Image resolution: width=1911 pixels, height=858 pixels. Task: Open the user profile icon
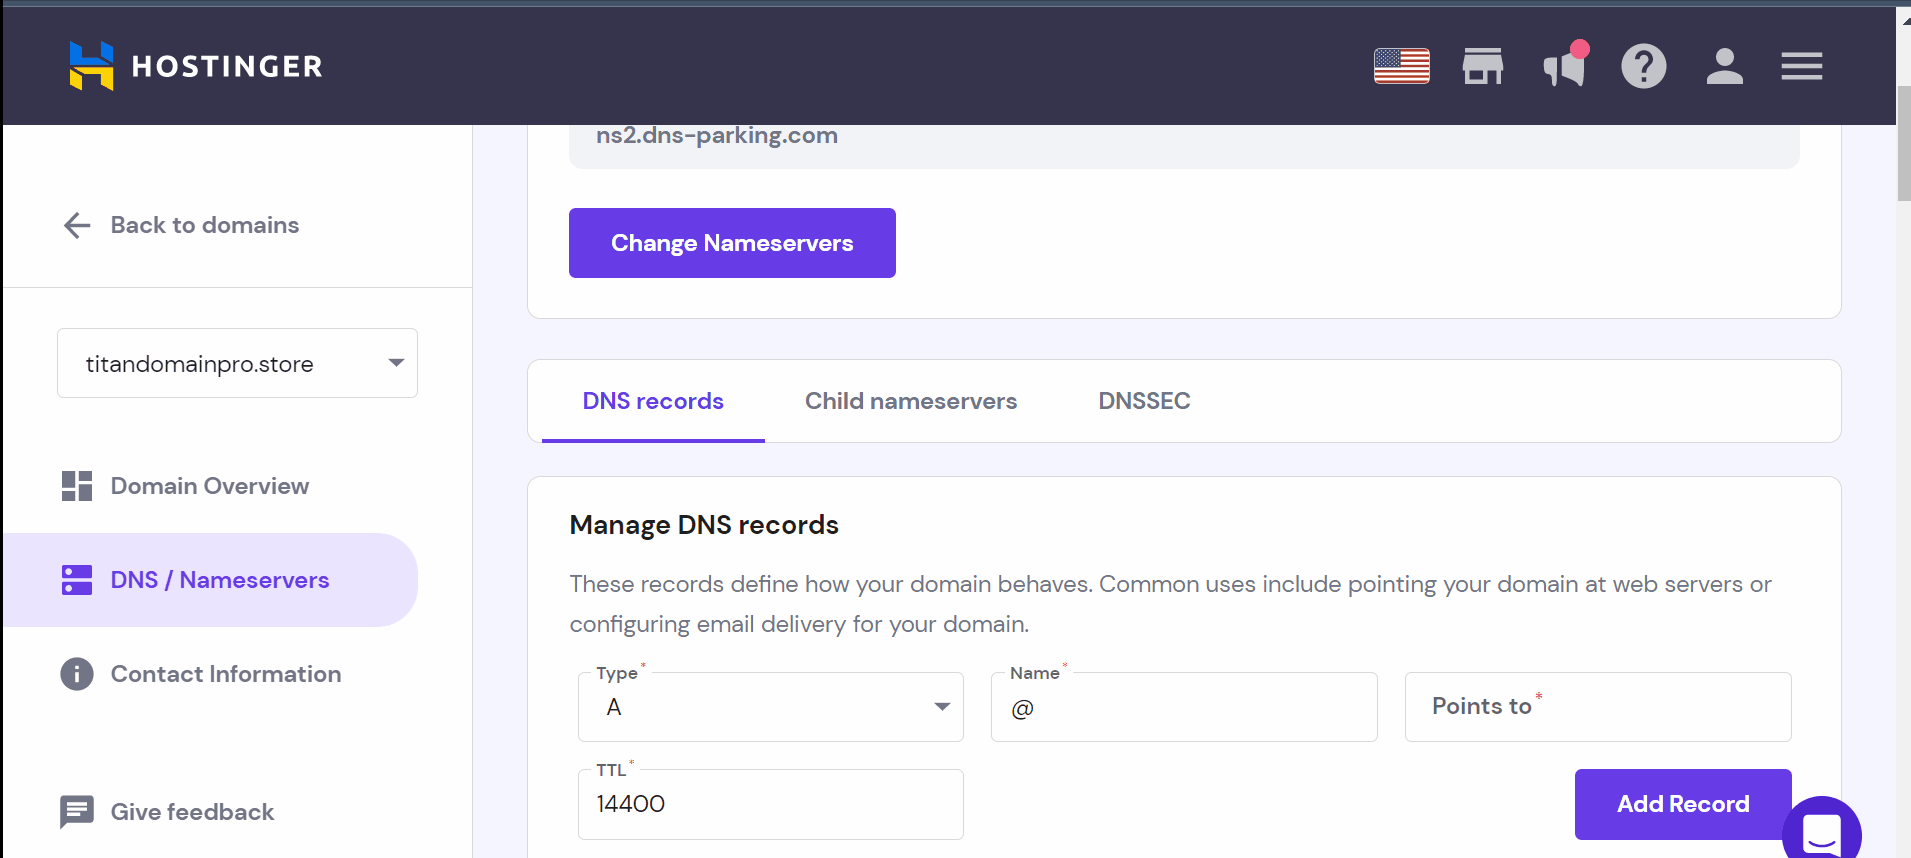(x=1724, y=67)
